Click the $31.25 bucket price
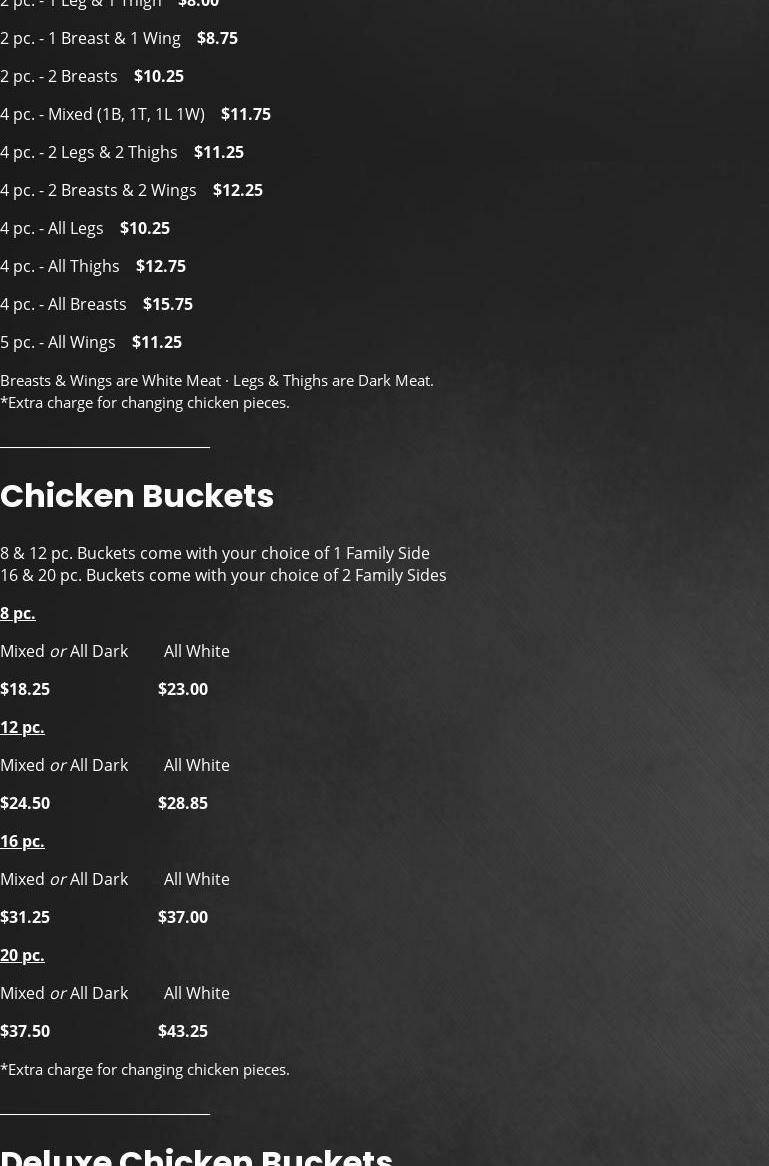 tap(25, 917)
